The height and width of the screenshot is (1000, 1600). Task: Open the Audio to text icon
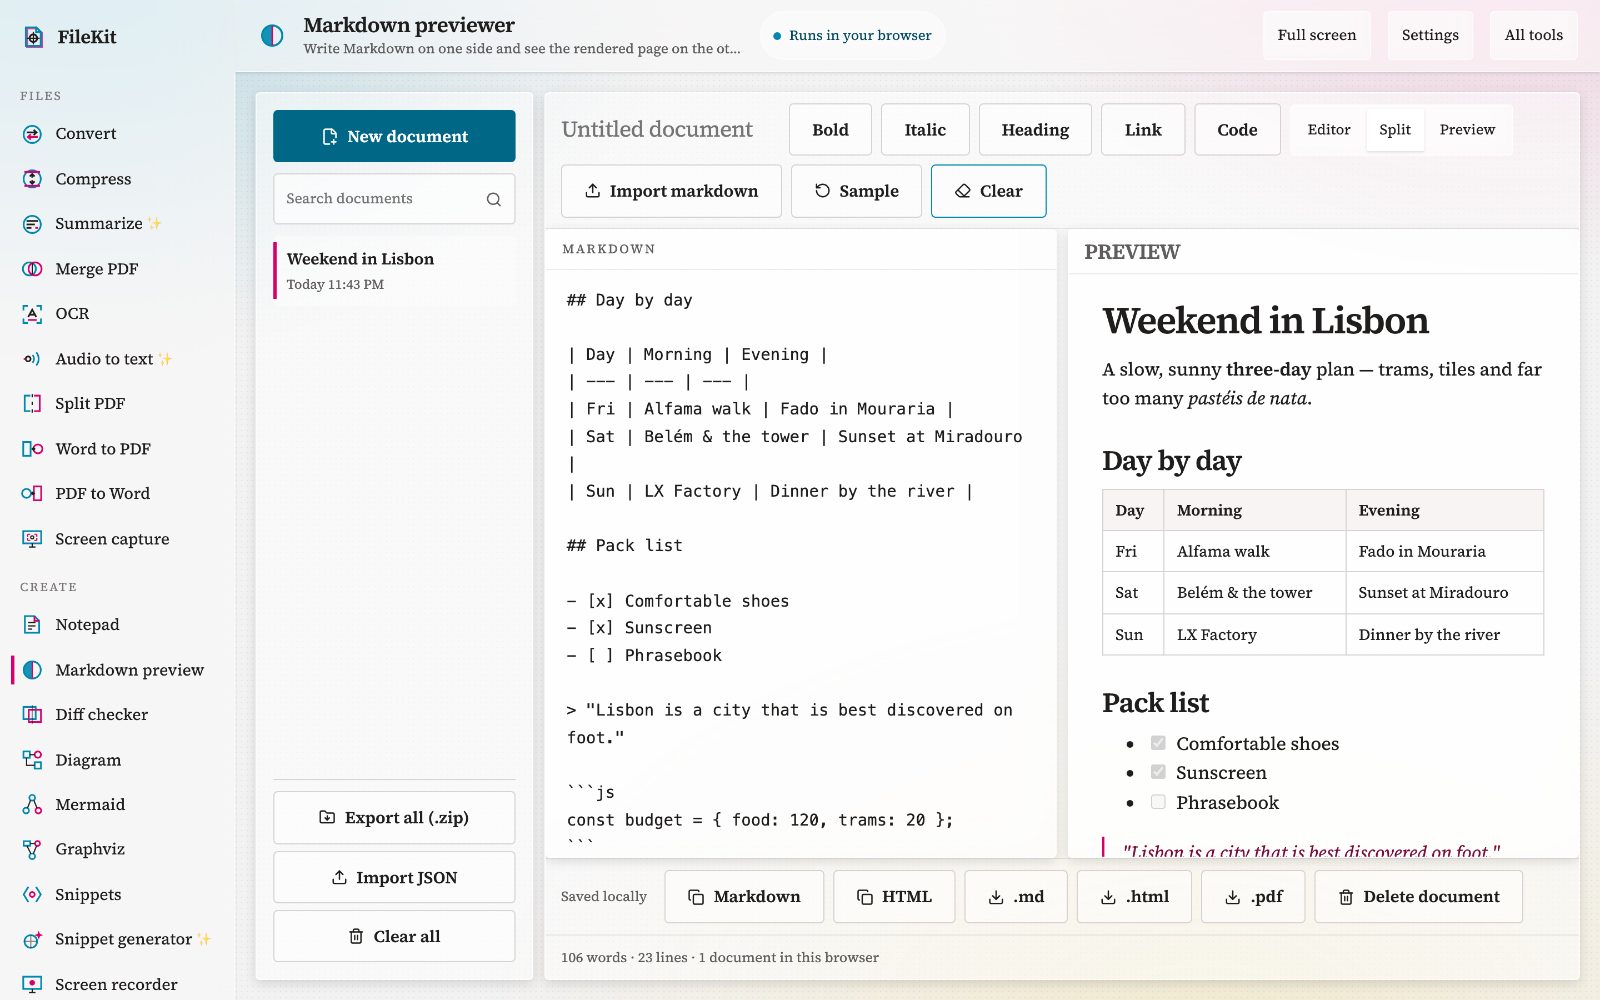pyautogui.click(x=32, y=359)
